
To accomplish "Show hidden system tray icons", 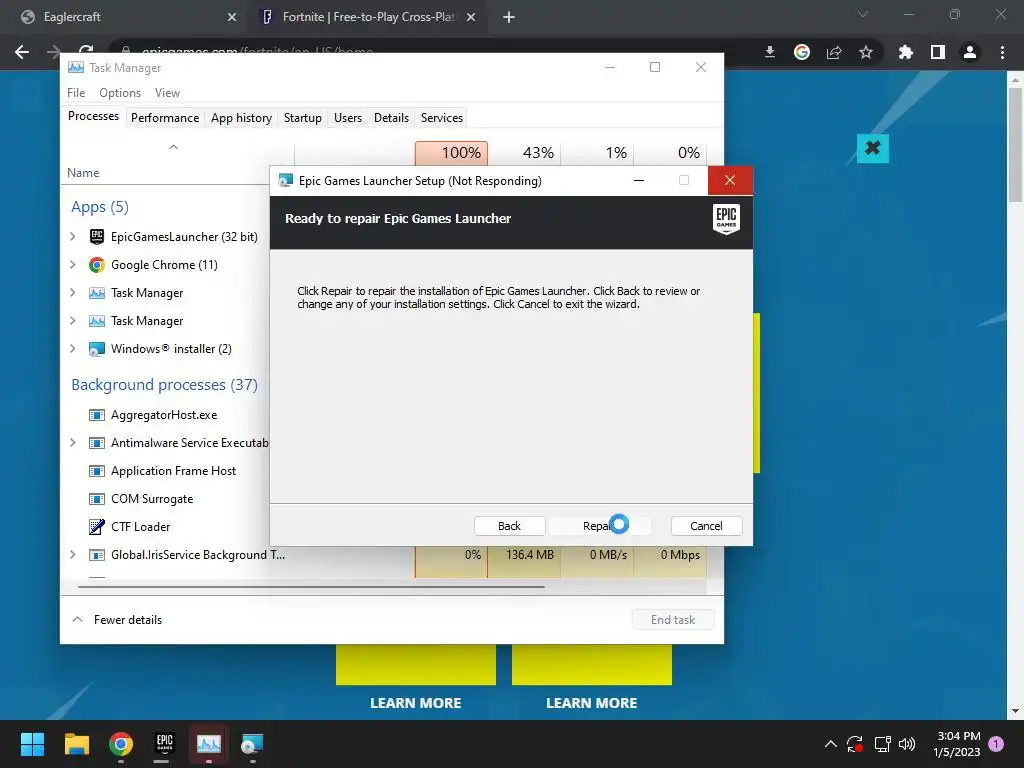I will [x=831, y=744].
